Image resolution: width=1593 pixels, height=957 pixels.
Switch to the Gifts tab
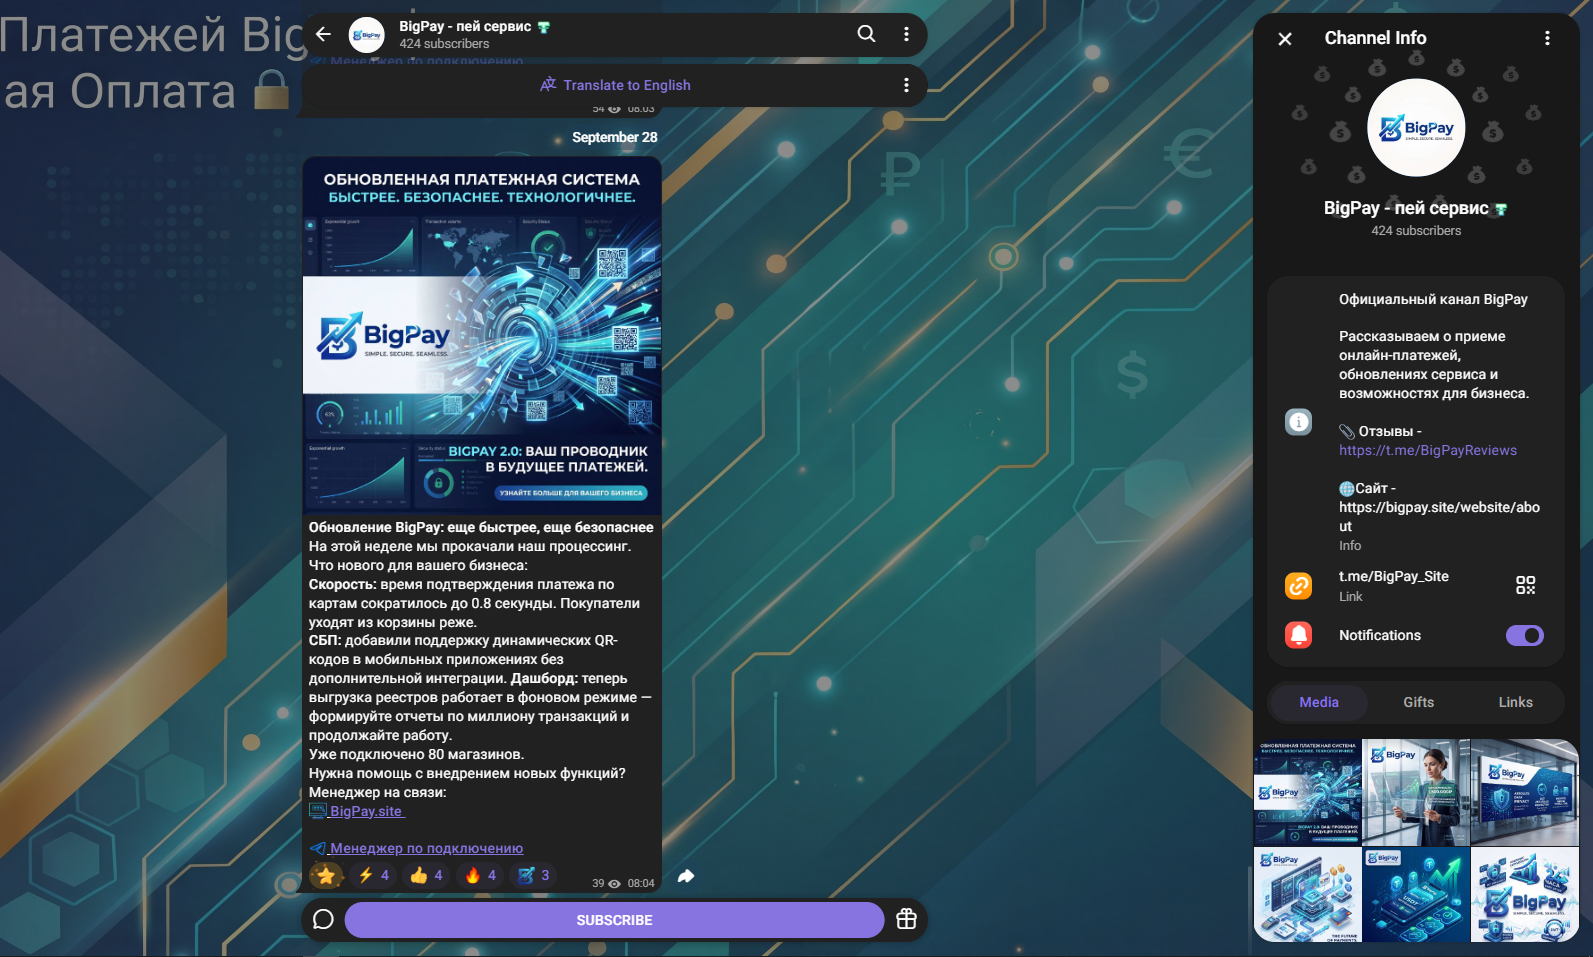click(x=1418, y=702)
